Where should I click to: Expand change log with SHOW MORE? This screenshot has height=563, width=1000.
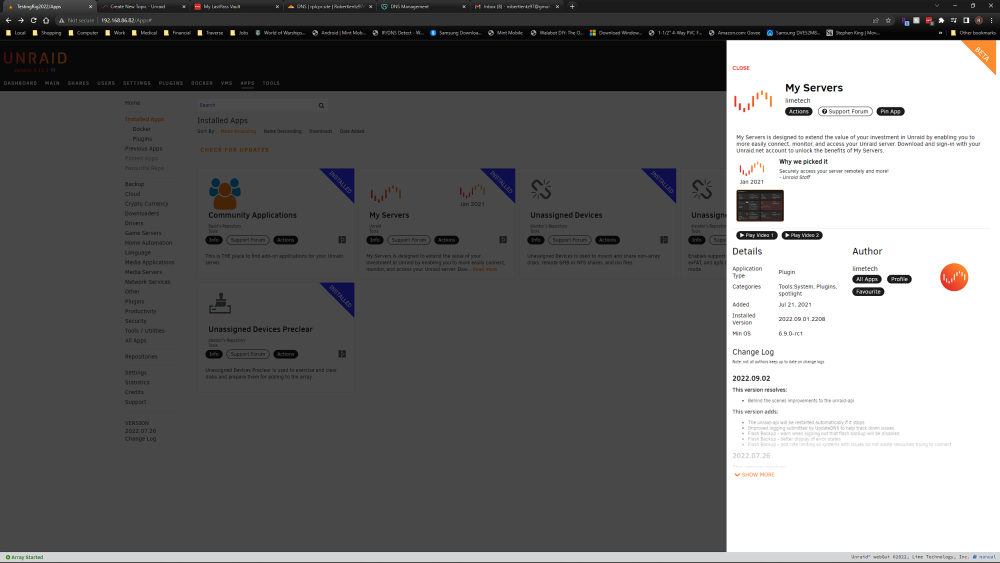[754, 475]
